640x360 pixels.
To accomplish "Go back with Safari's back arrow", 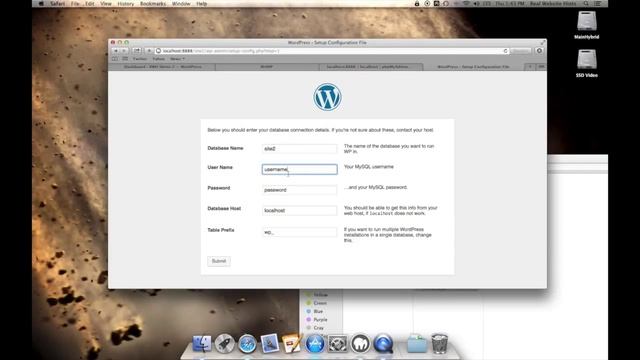I will pyautogui.click(x=116, y=51).
